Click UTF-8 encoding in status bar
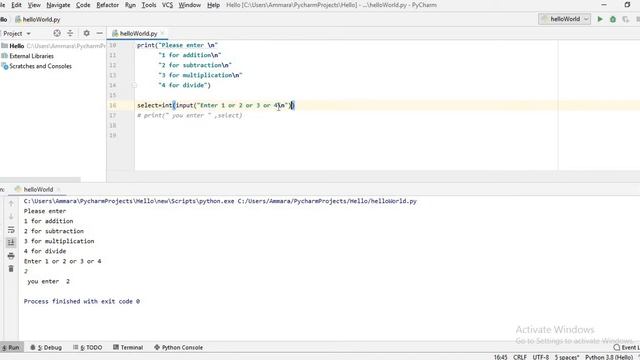The image size is (640, 360). coord(540,357)
